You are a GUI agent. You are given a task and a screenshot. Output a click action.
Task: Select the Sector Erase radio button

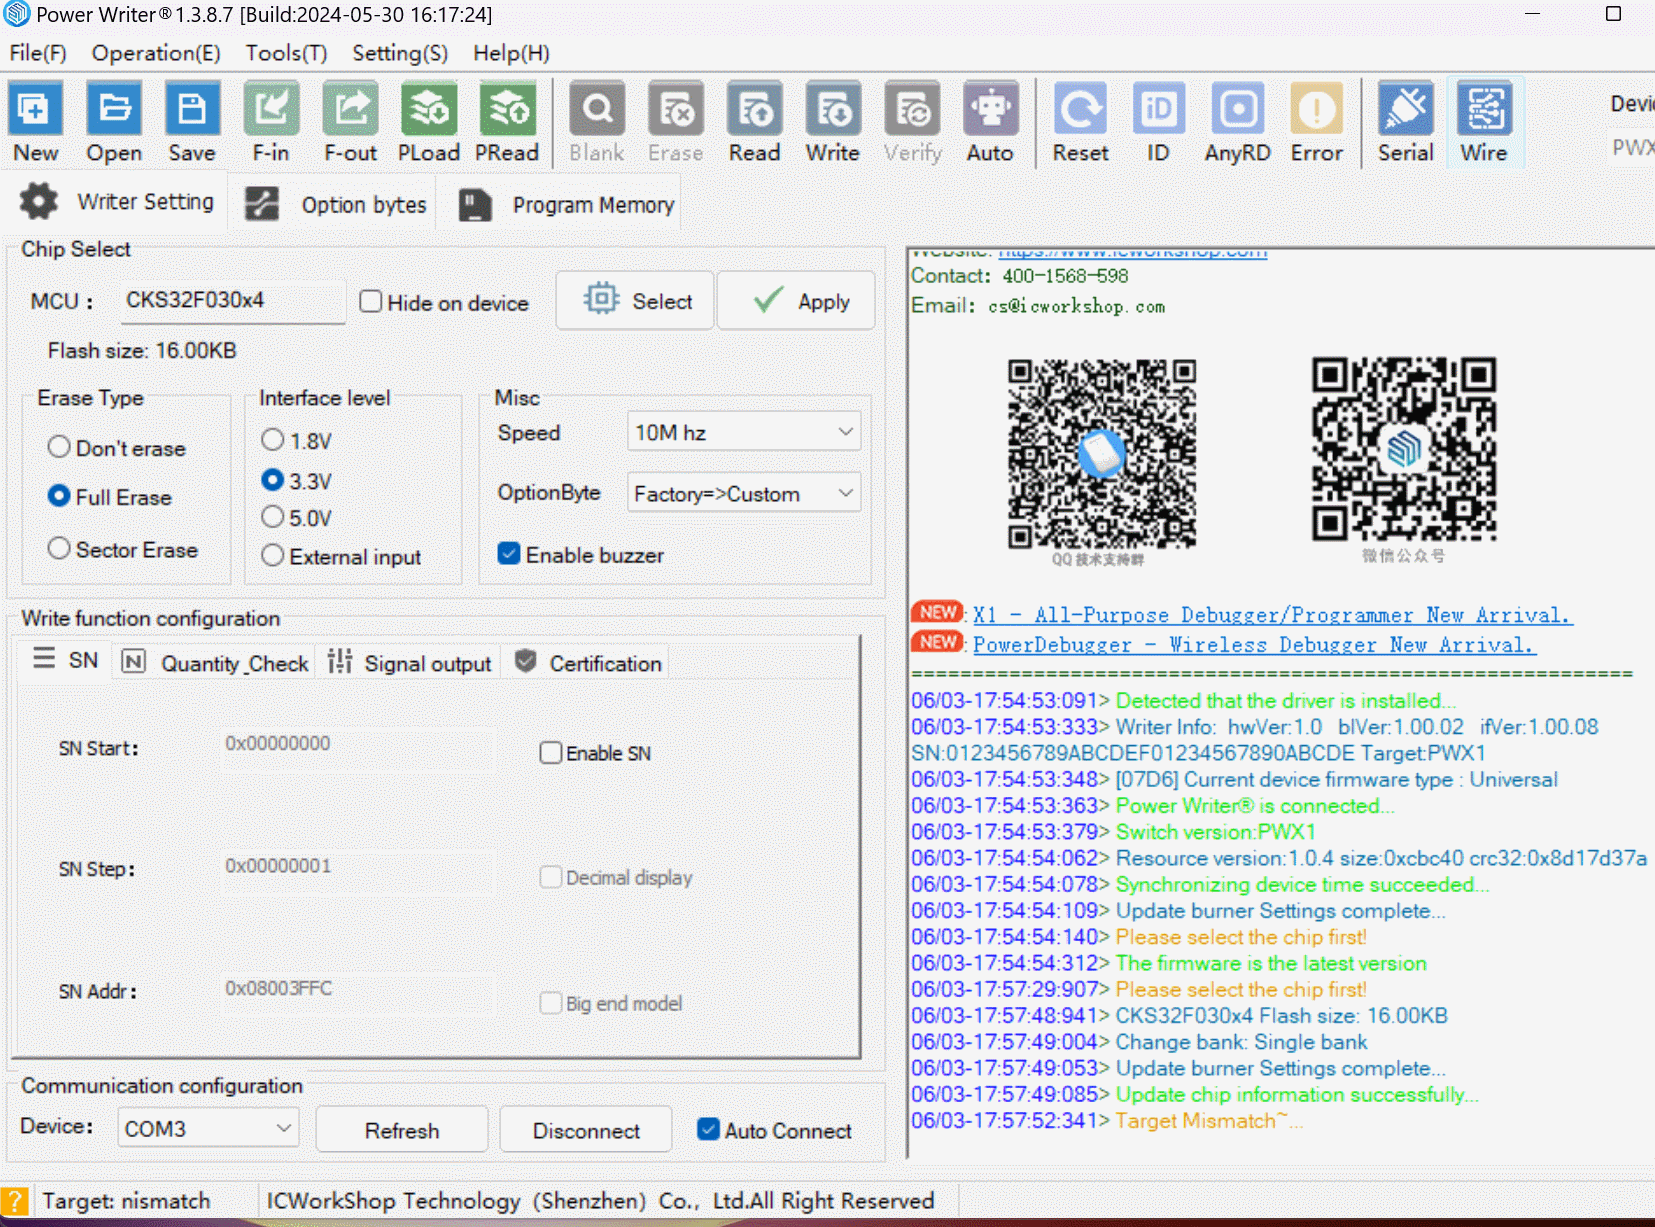(59, 548)
